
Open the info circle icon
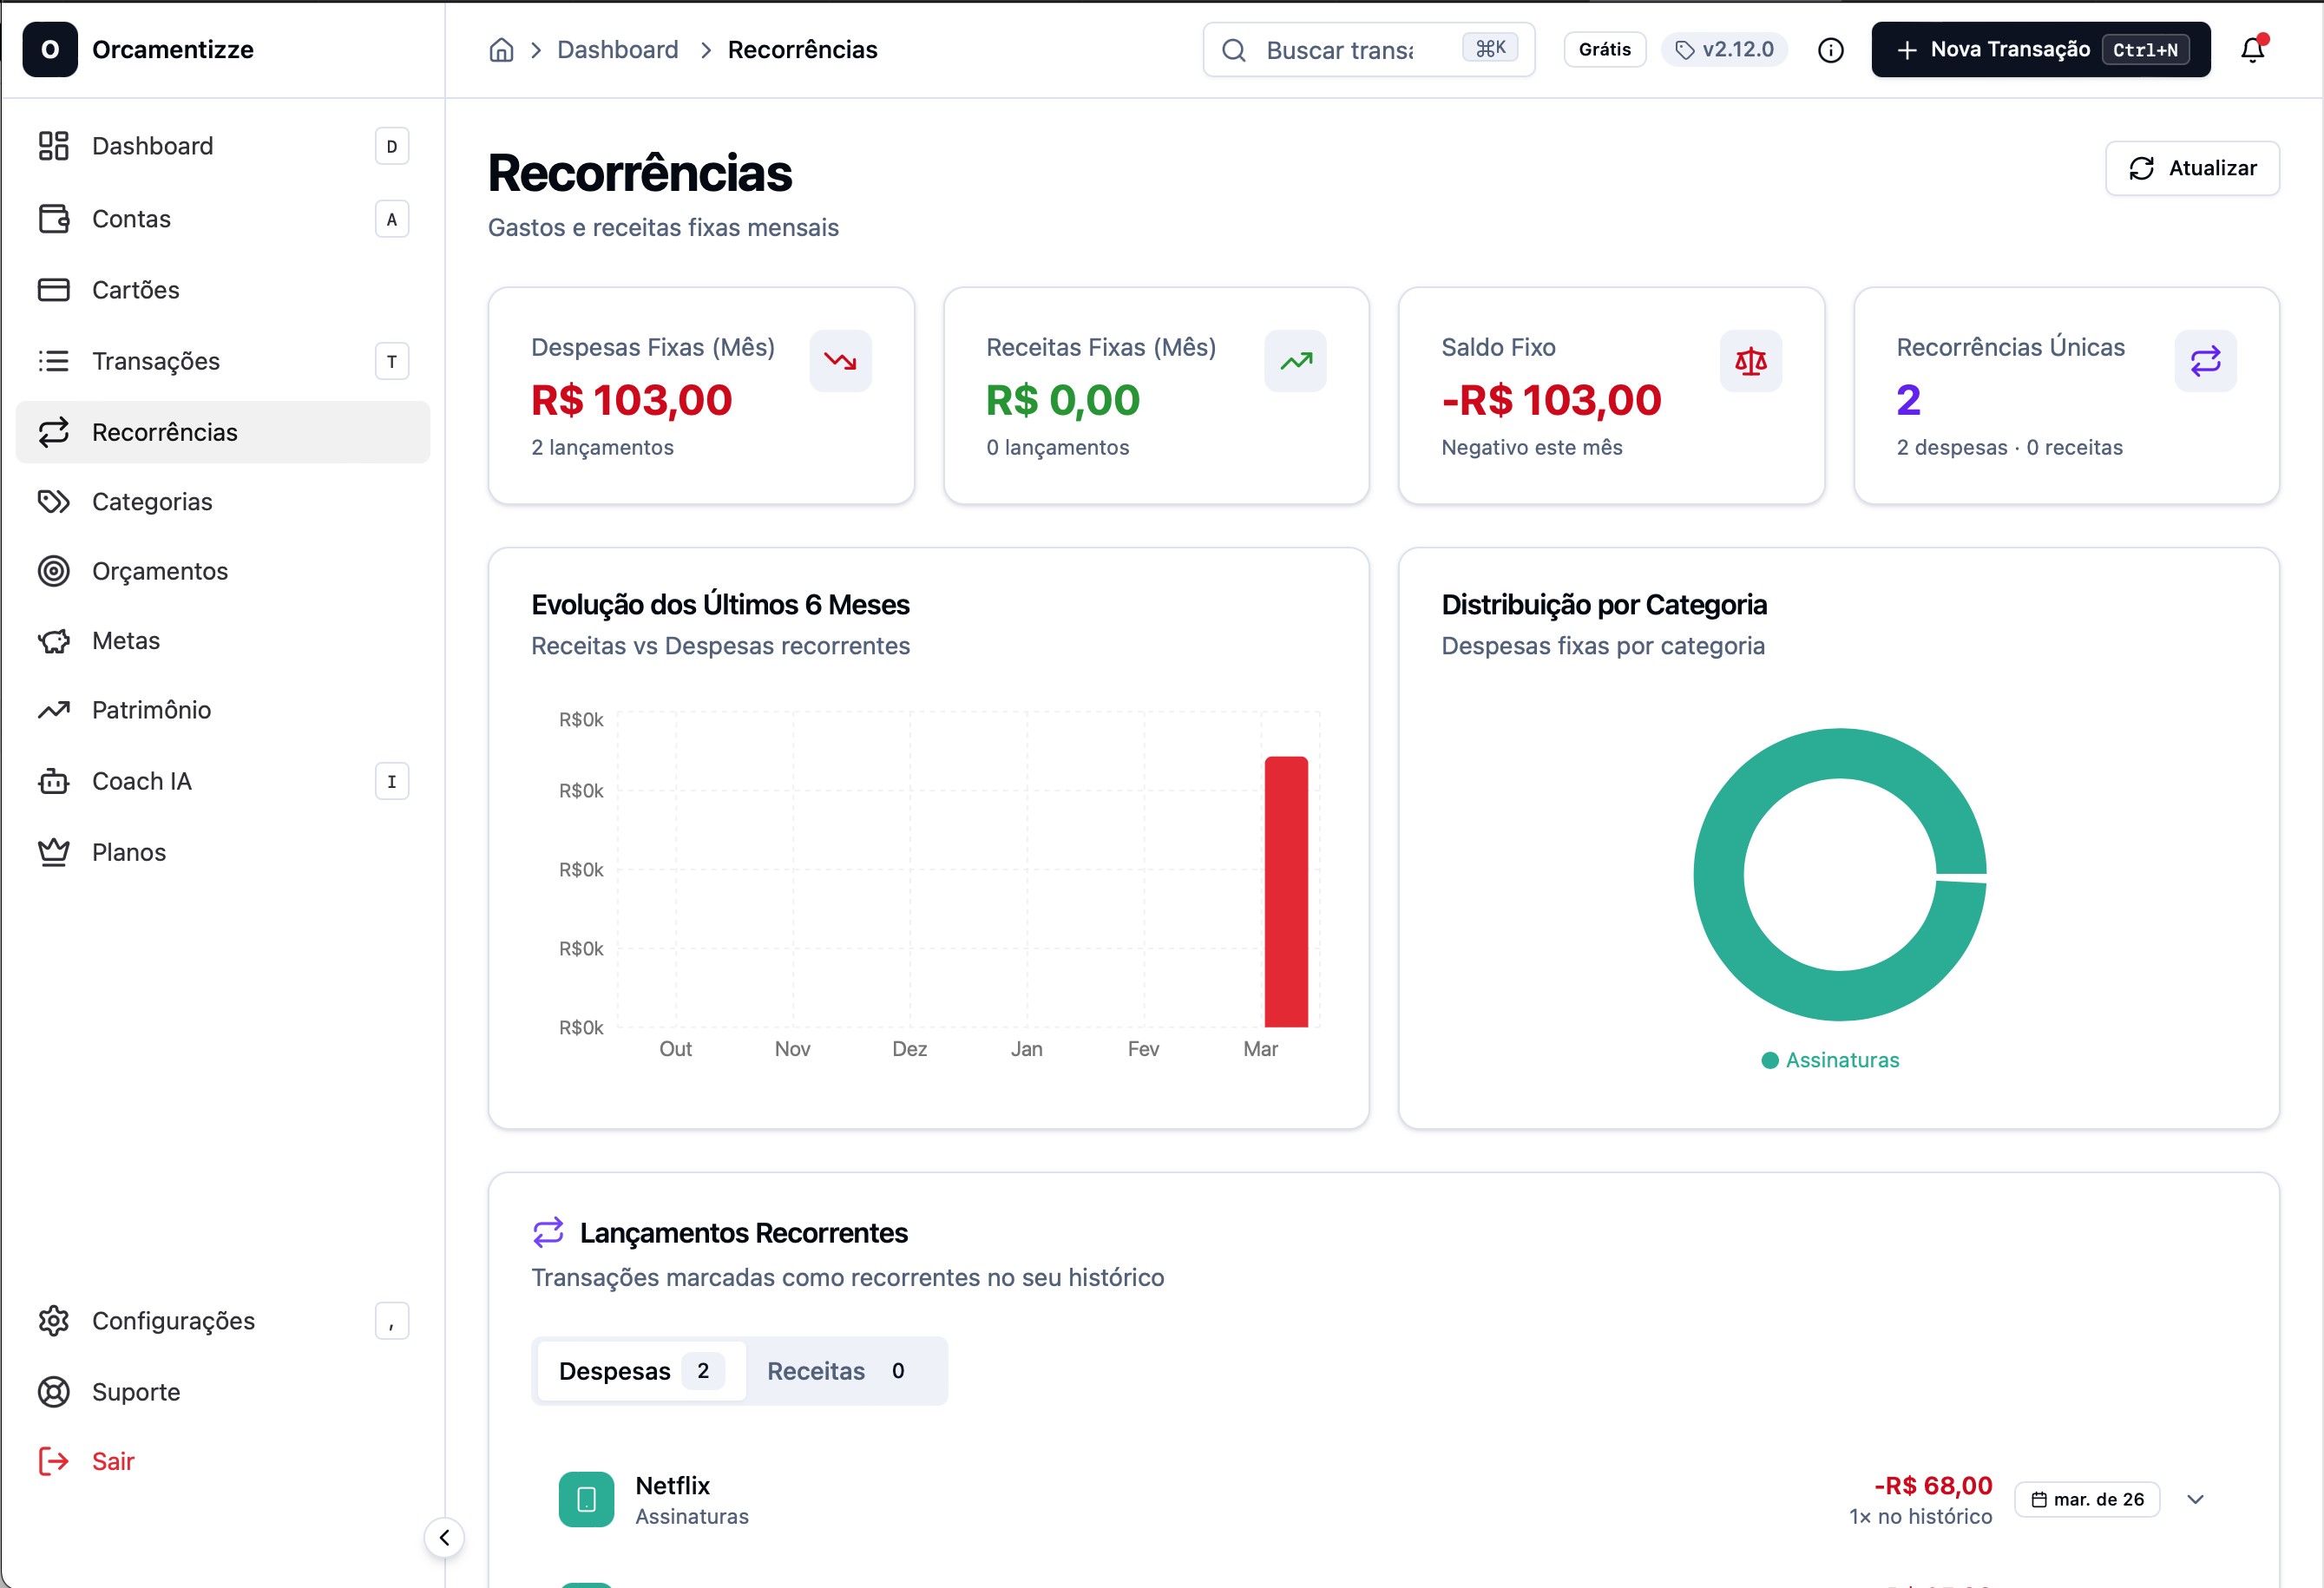point(1830,50)
